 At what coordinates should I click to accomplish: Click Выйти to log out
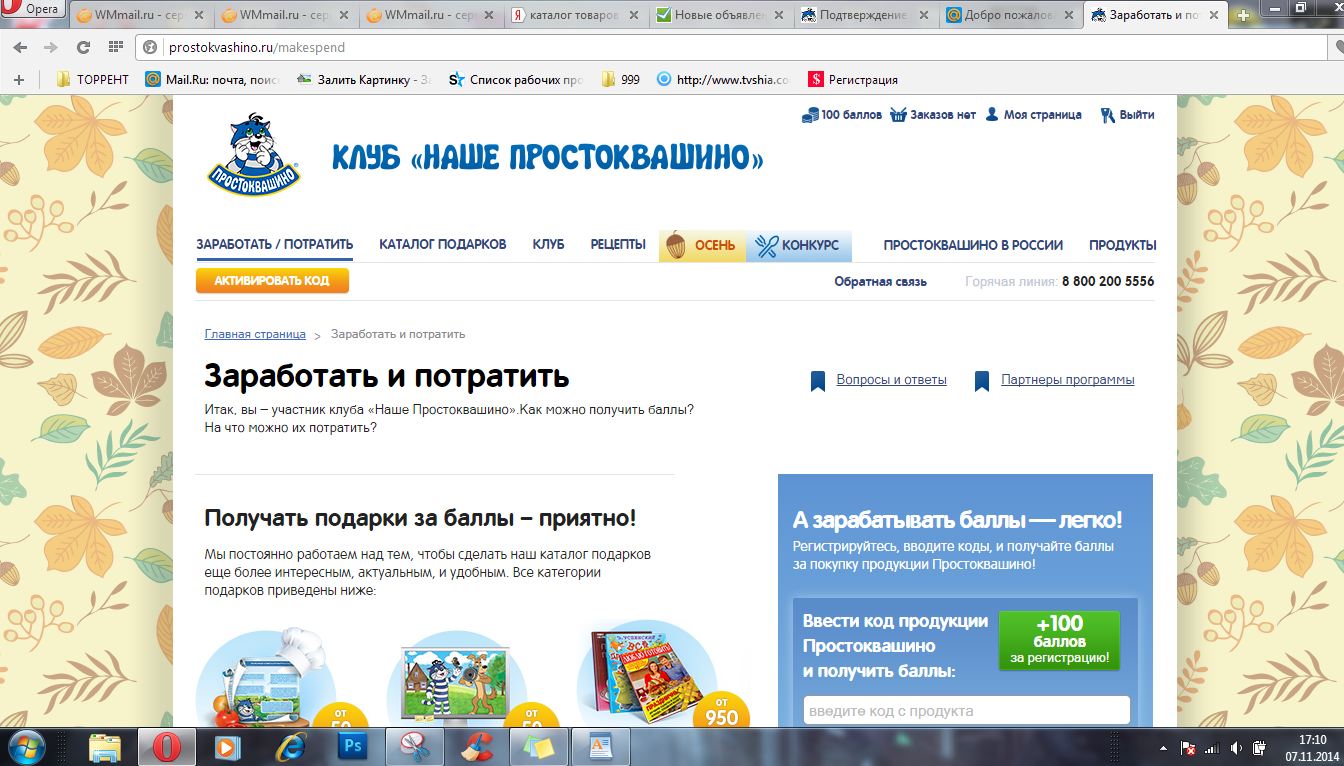1127,115
